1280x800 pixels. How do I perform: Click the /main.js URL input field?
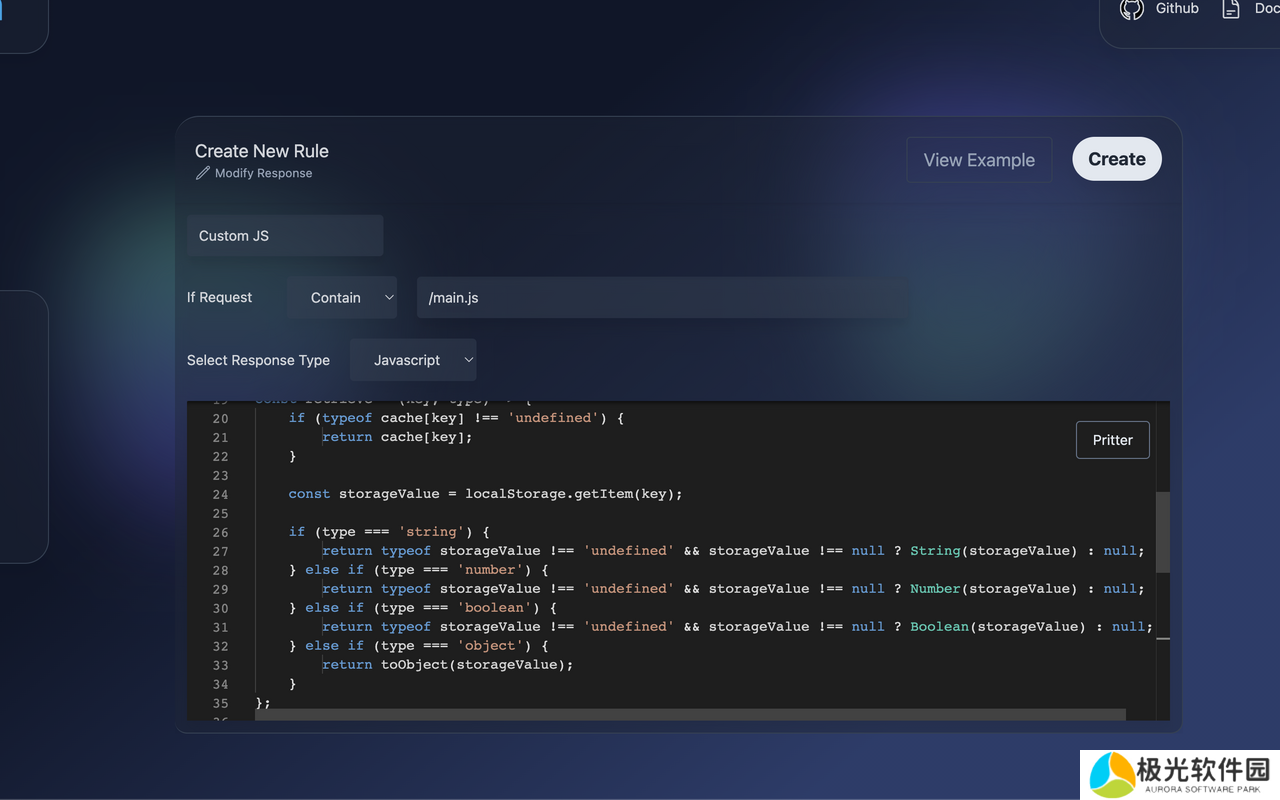point(662,298)
